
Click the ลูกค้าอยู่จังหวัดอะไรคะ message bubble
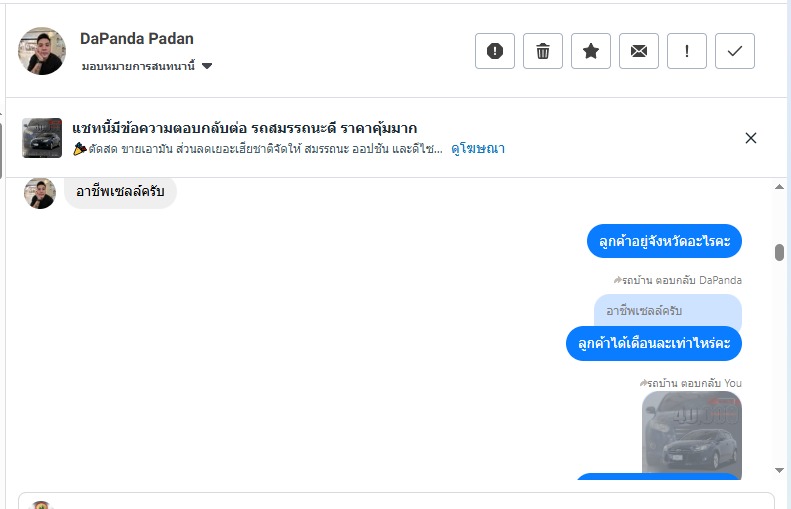[664, 241]
